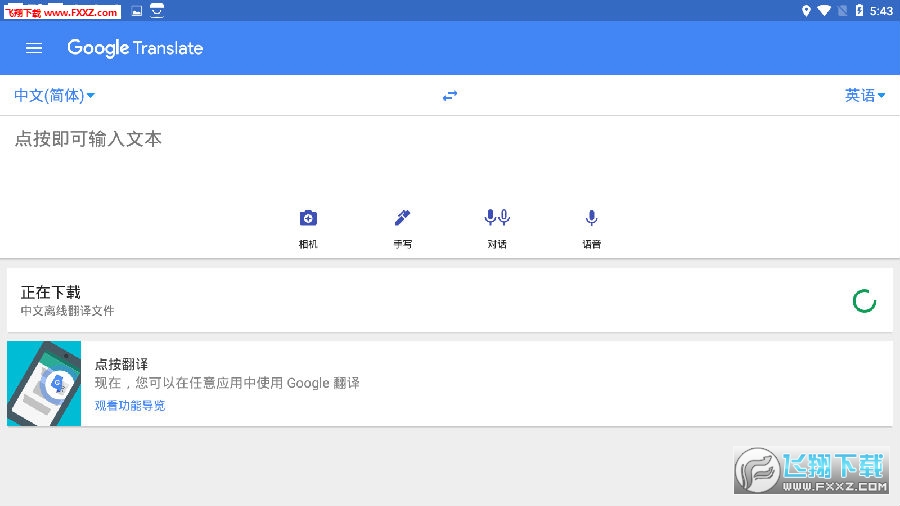Tap the picture notification icon in status bar
Screen dimensions: 900x506
point(137,11)
